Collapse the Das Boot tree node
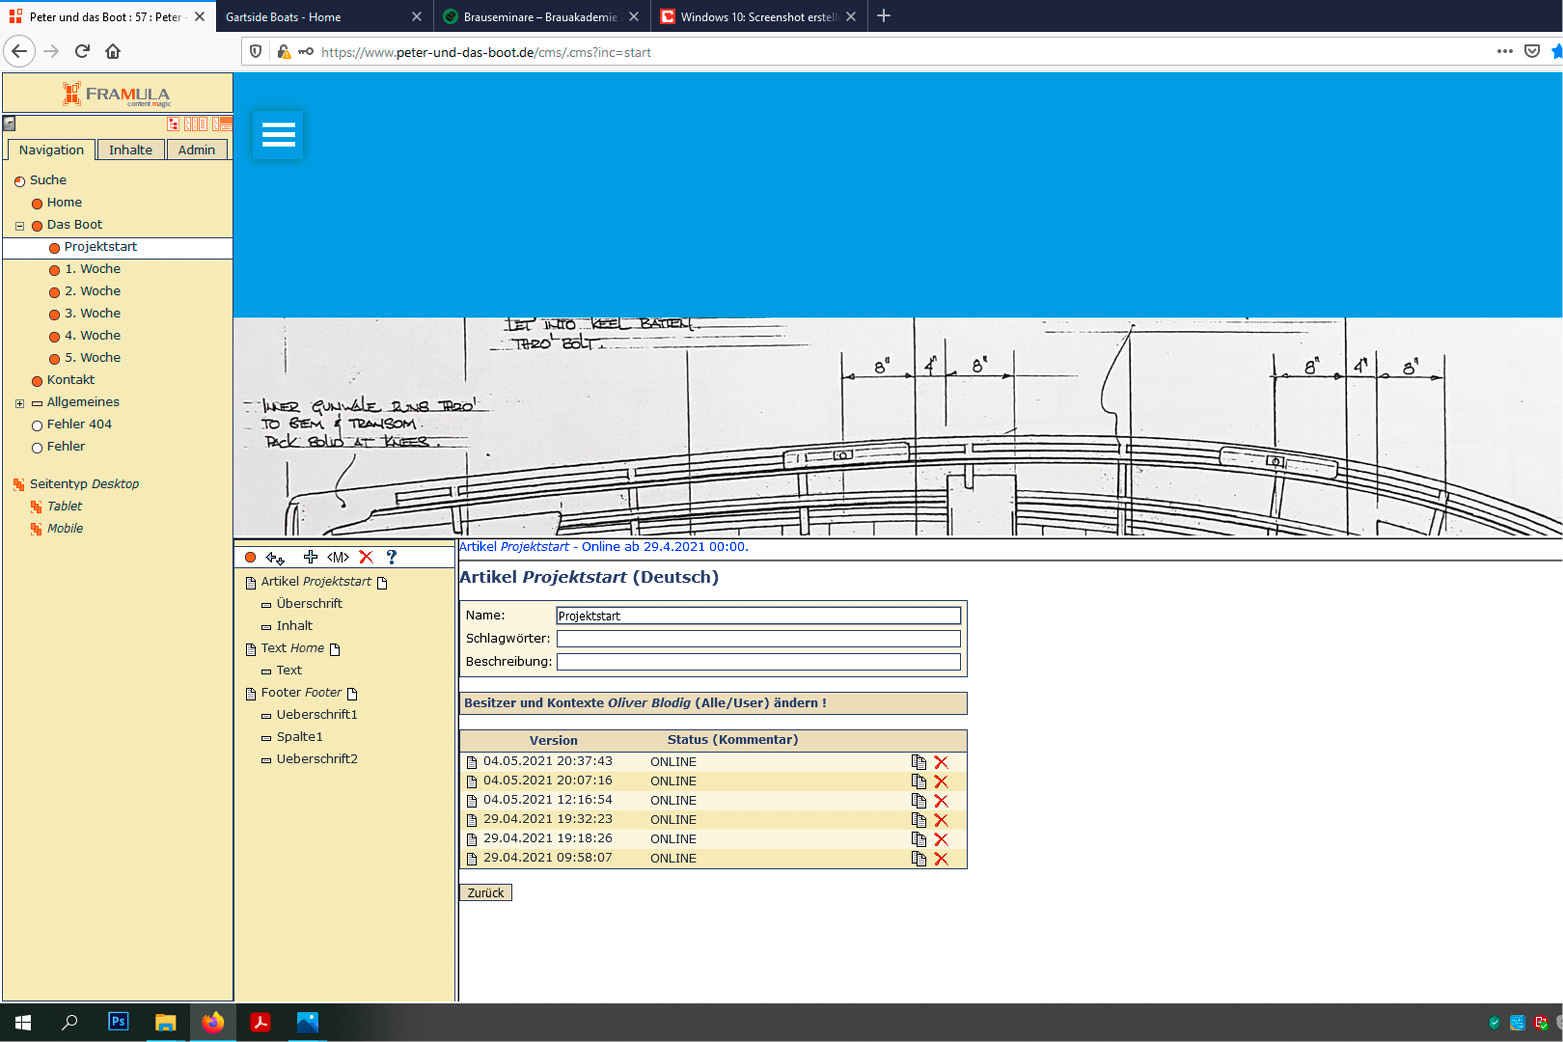 pyautogui.click(x=19, y=226)
